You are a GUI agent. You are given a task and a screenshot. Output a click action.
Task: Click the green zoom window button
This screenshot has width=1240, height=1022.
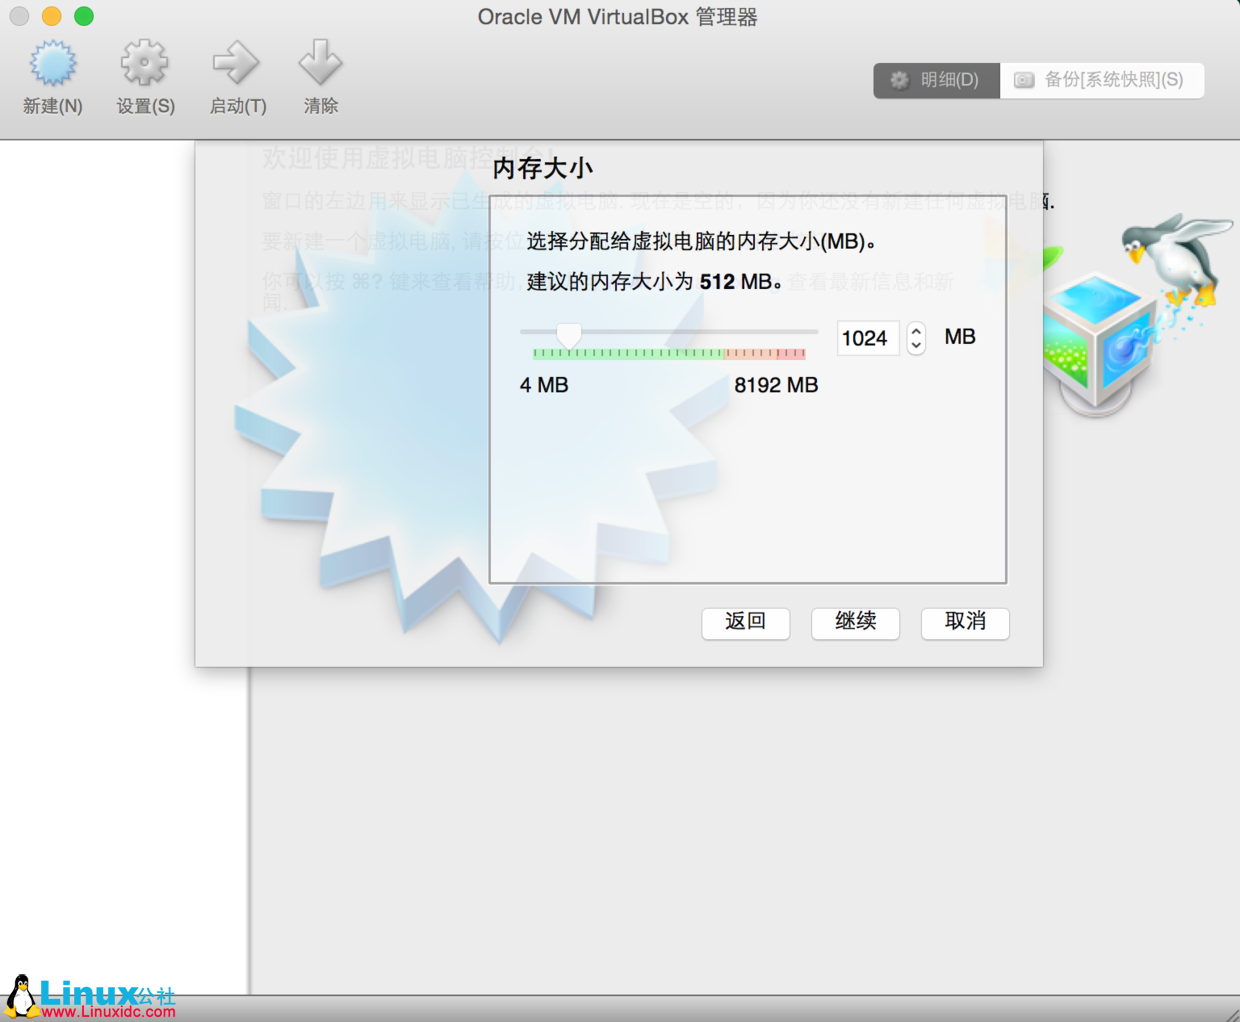coord(84,16)
